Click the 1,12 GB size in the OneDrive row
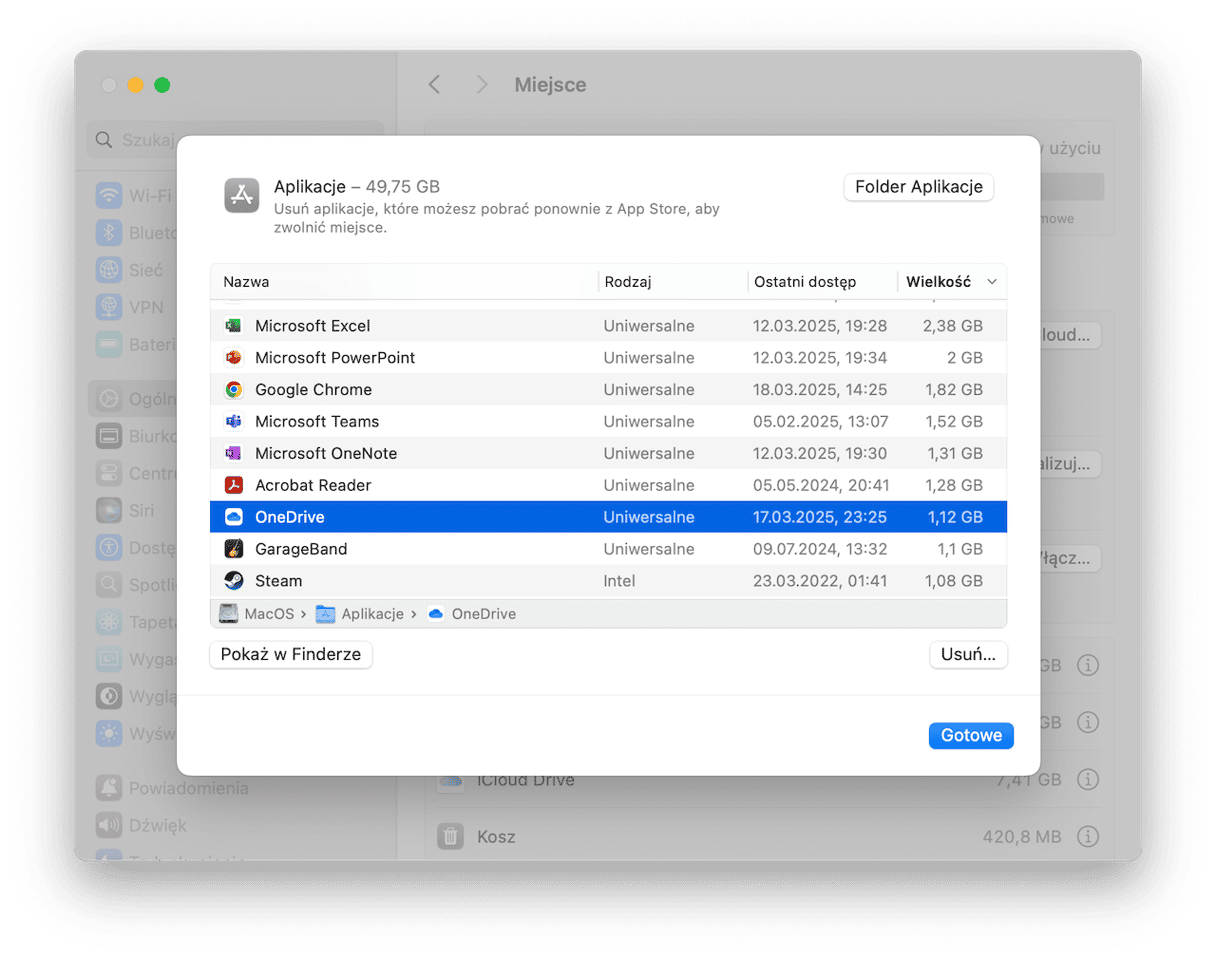The height and width of the screenshot is (959, 1216). (x=953, y=518)
